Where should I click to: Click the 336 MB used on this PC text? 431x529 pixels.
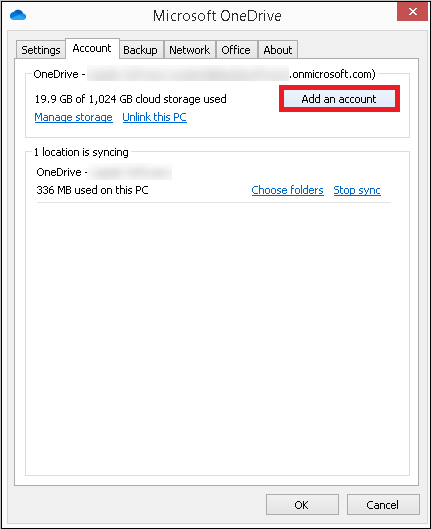[92, 190]
